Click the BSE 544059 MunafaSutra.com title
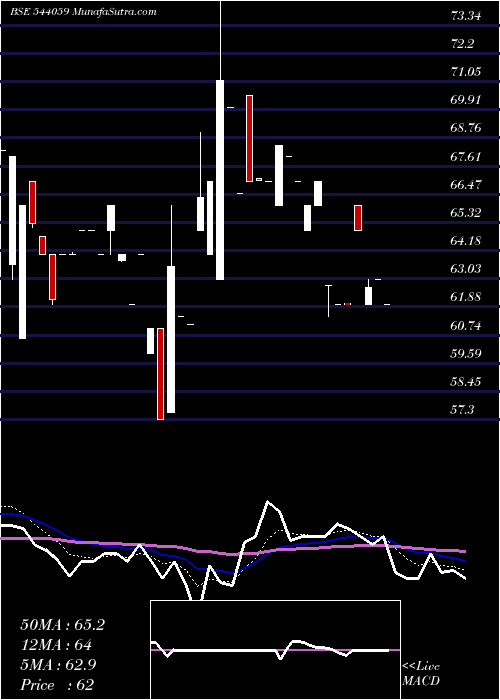The width and height of the screenshot is (500, 700). coord(83,12)
